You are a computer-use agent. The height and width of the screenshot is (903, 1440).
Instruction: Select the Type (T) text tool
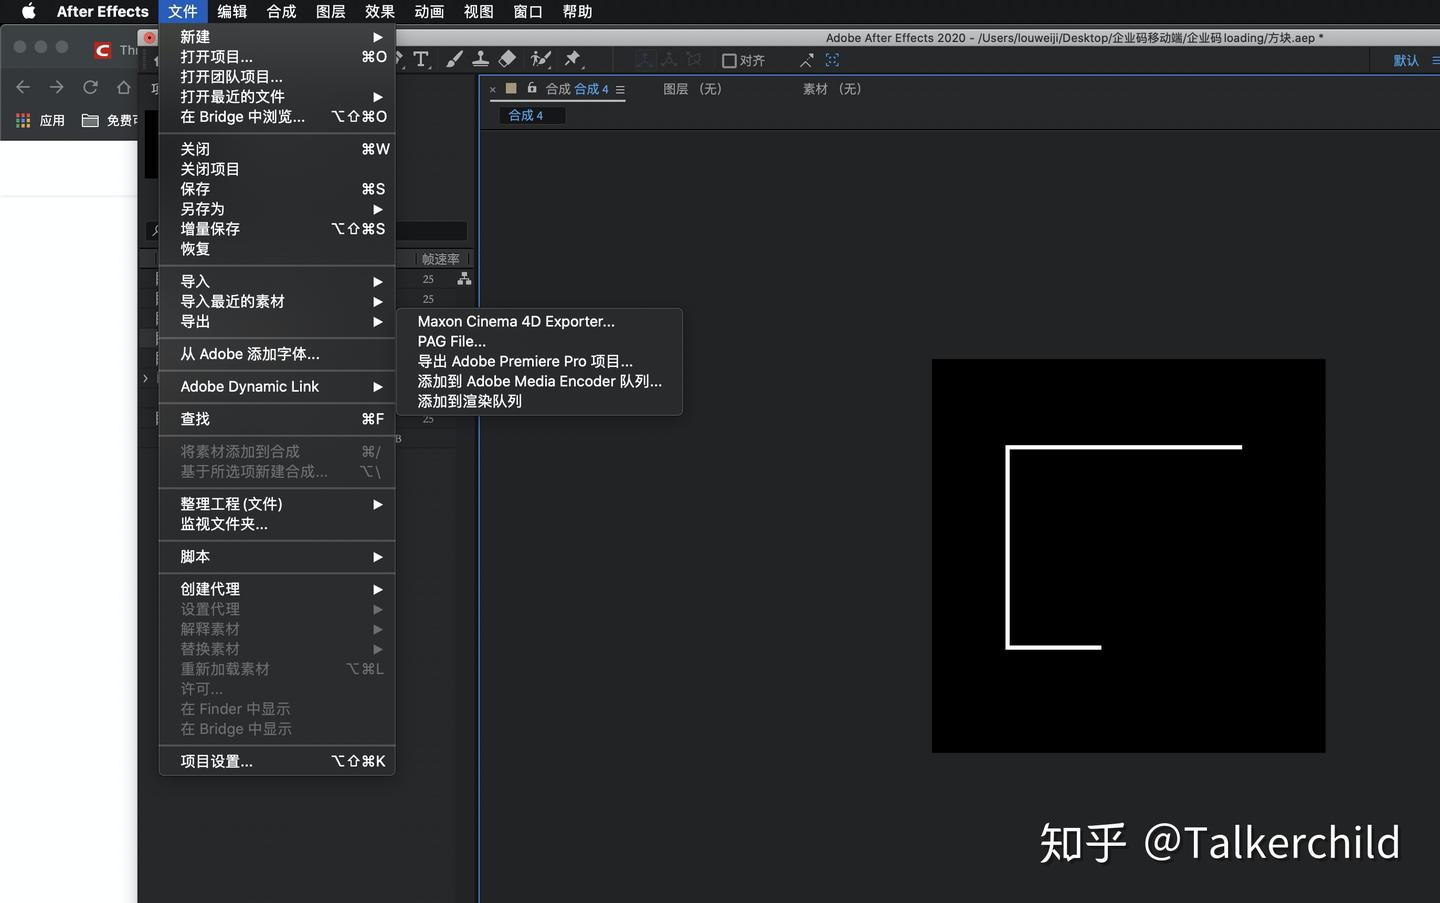pyautogui.click(x=421, y=60)
